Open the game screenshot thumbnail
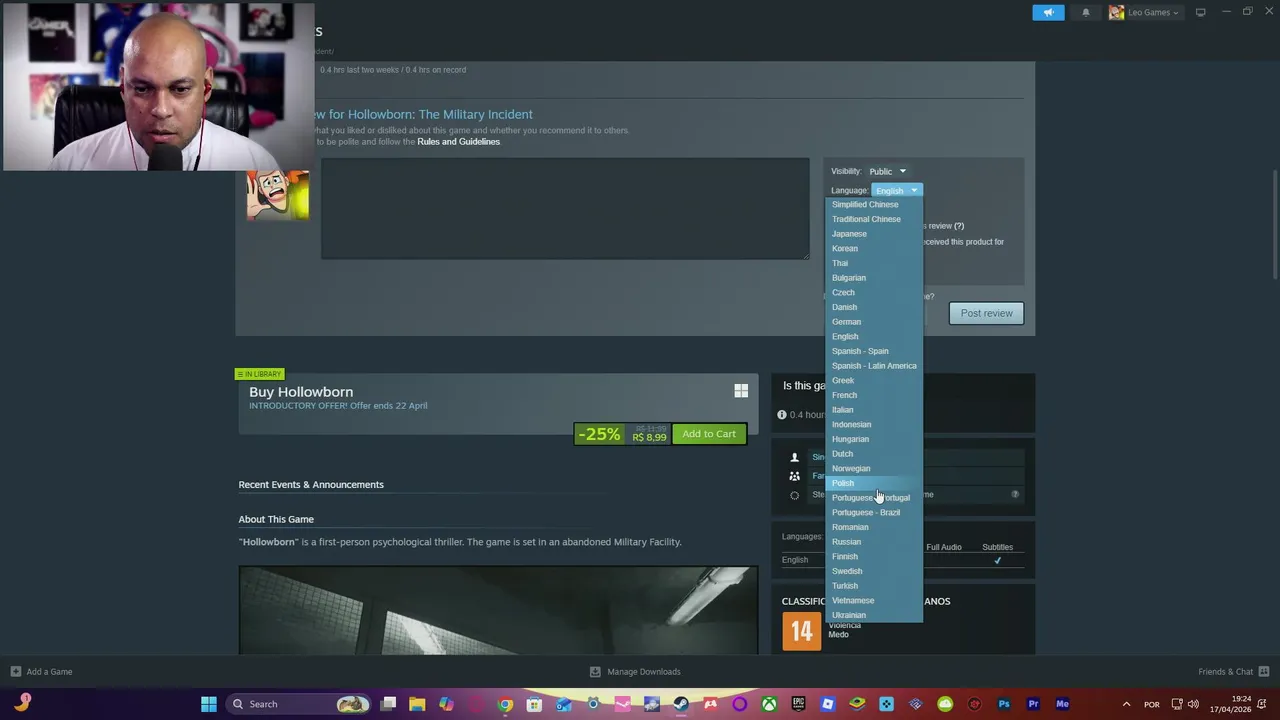 [498, 611]
